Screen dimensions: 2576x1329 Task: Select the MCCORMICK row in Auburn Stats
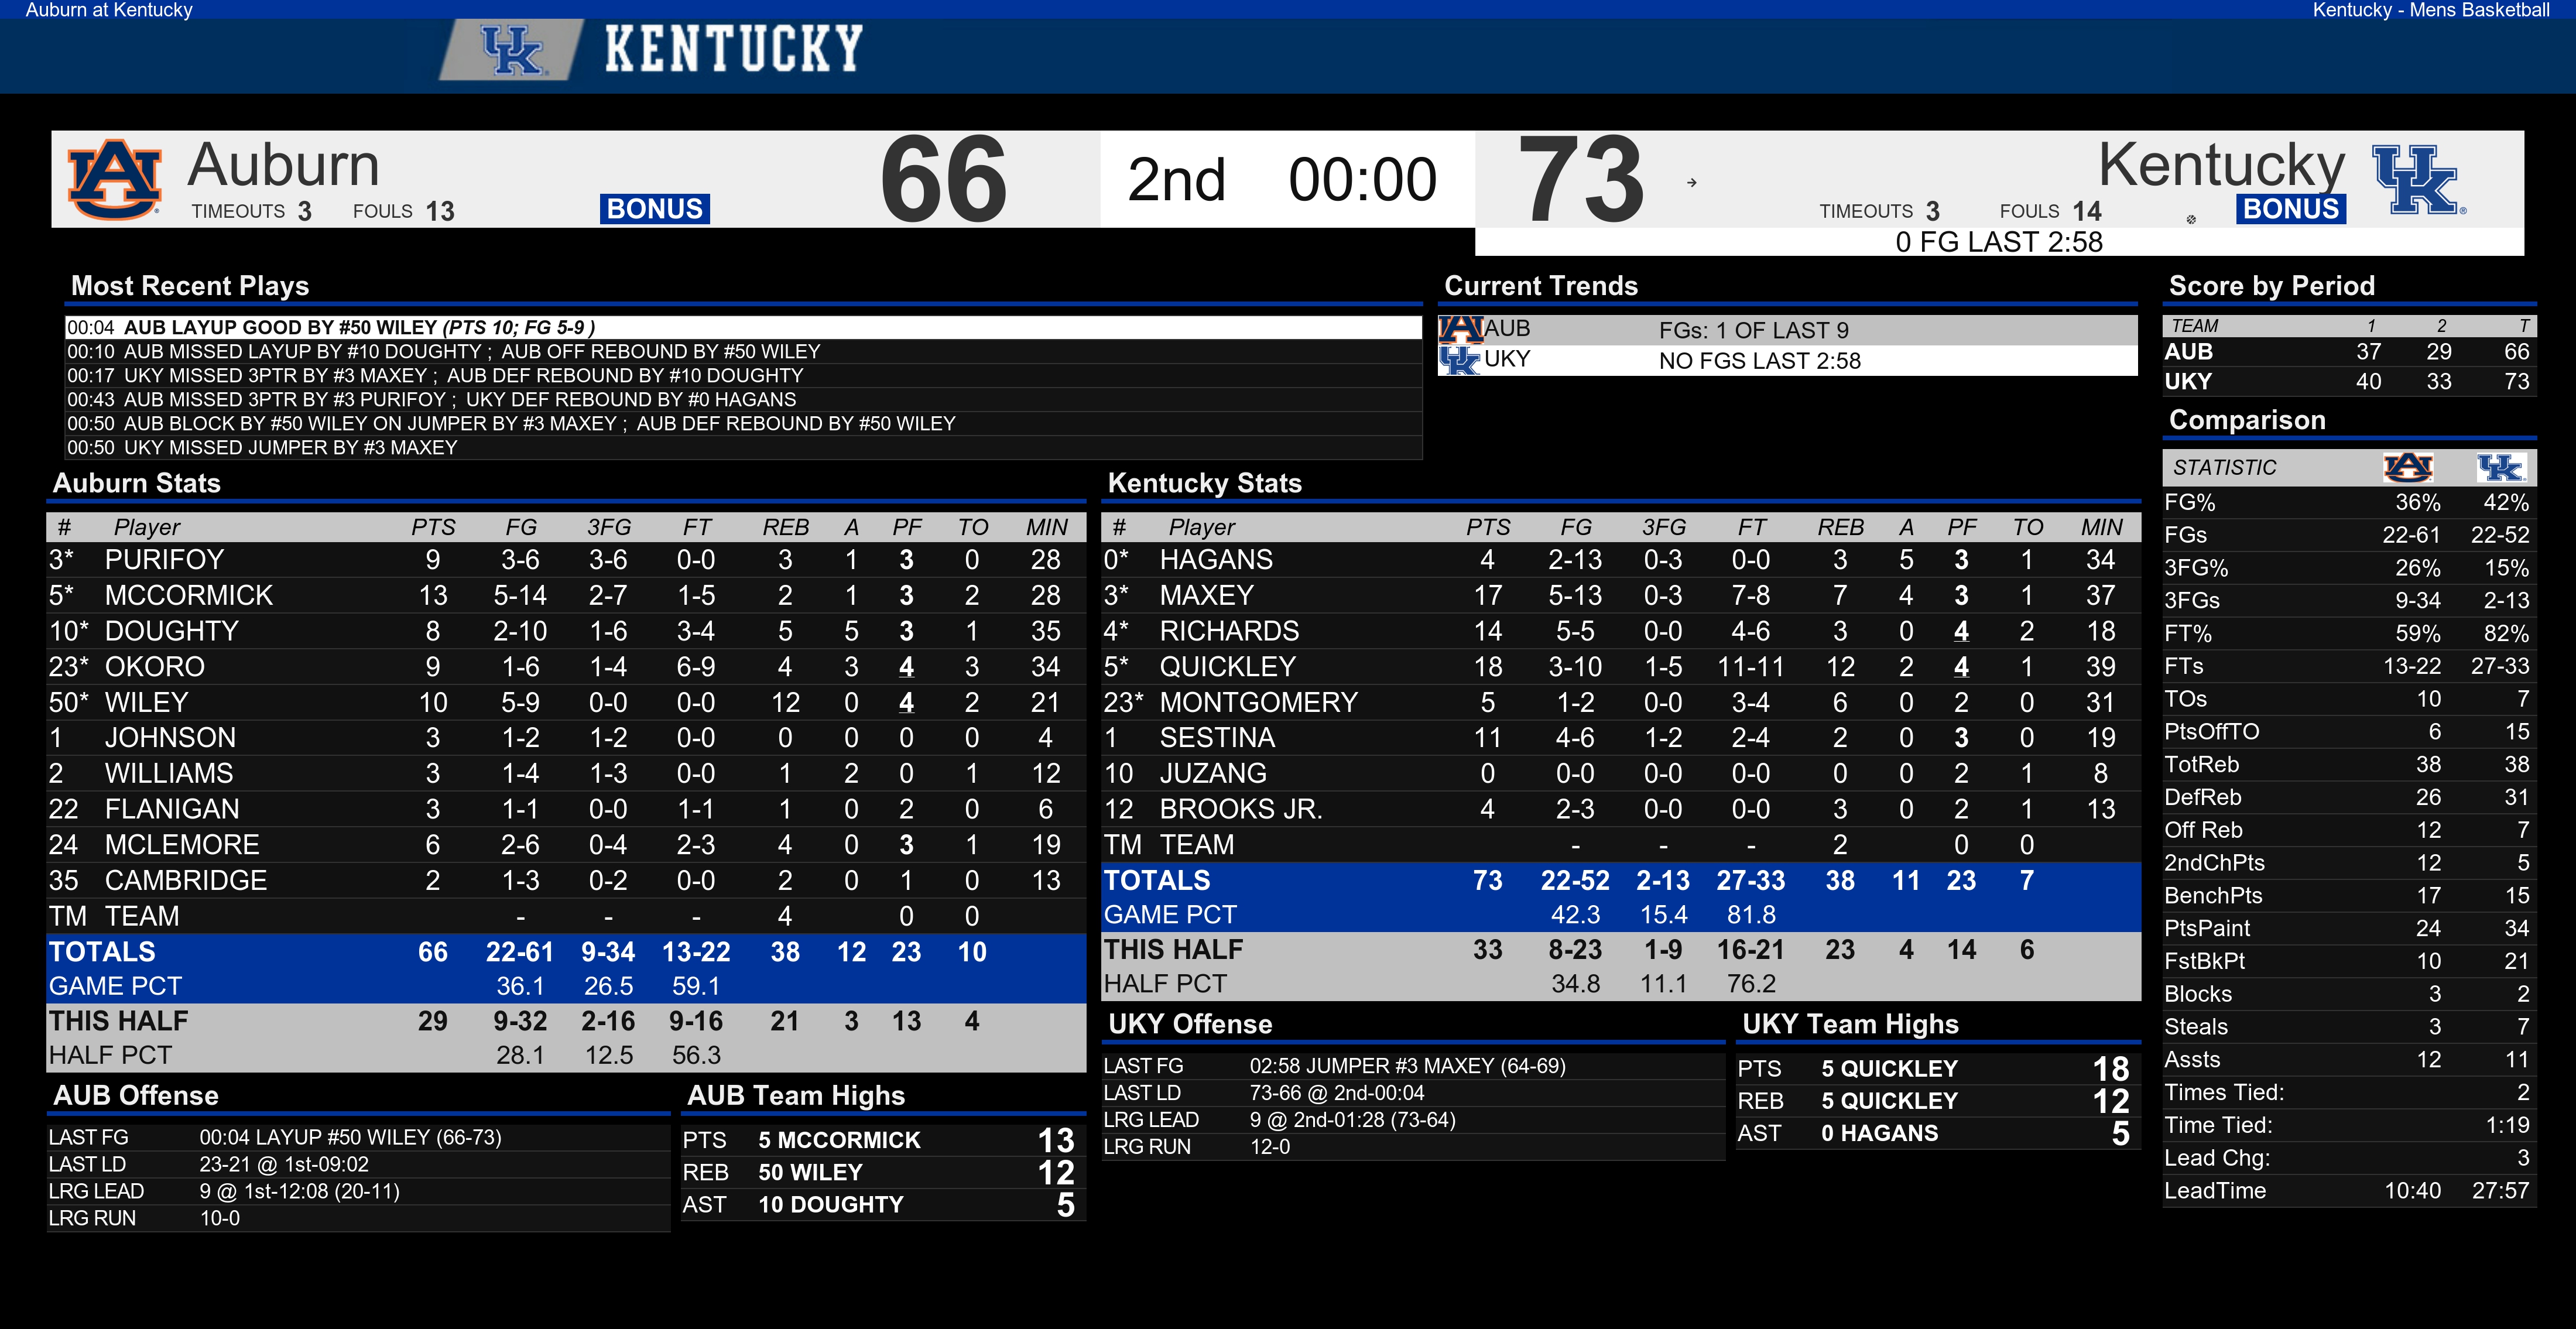click(566, 596)
